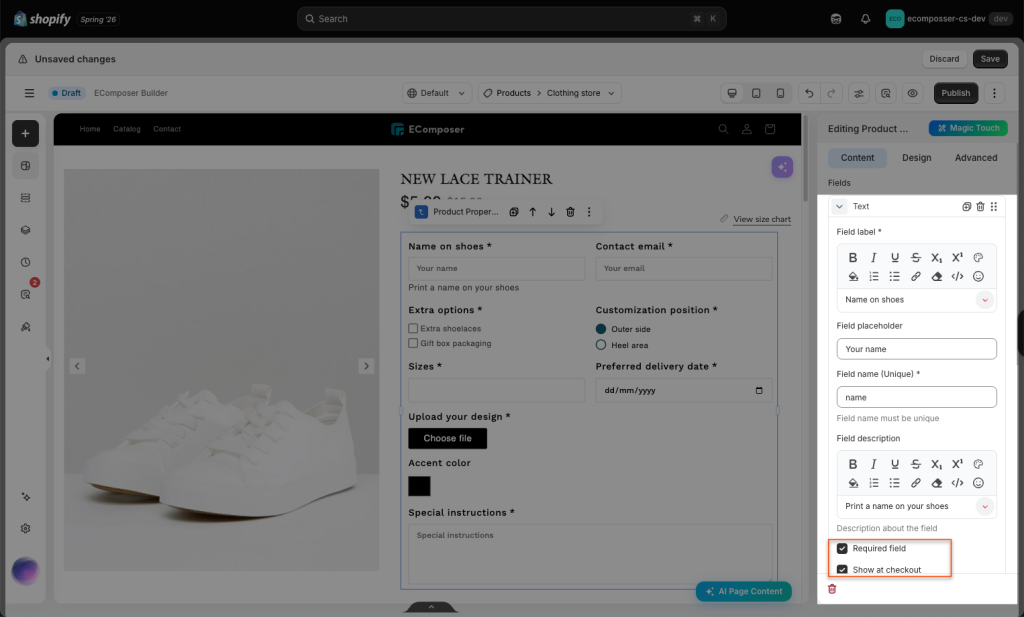Switch to the Content tab
The height and width of the screenshot is (617, 1024).
tap(857, 158)
